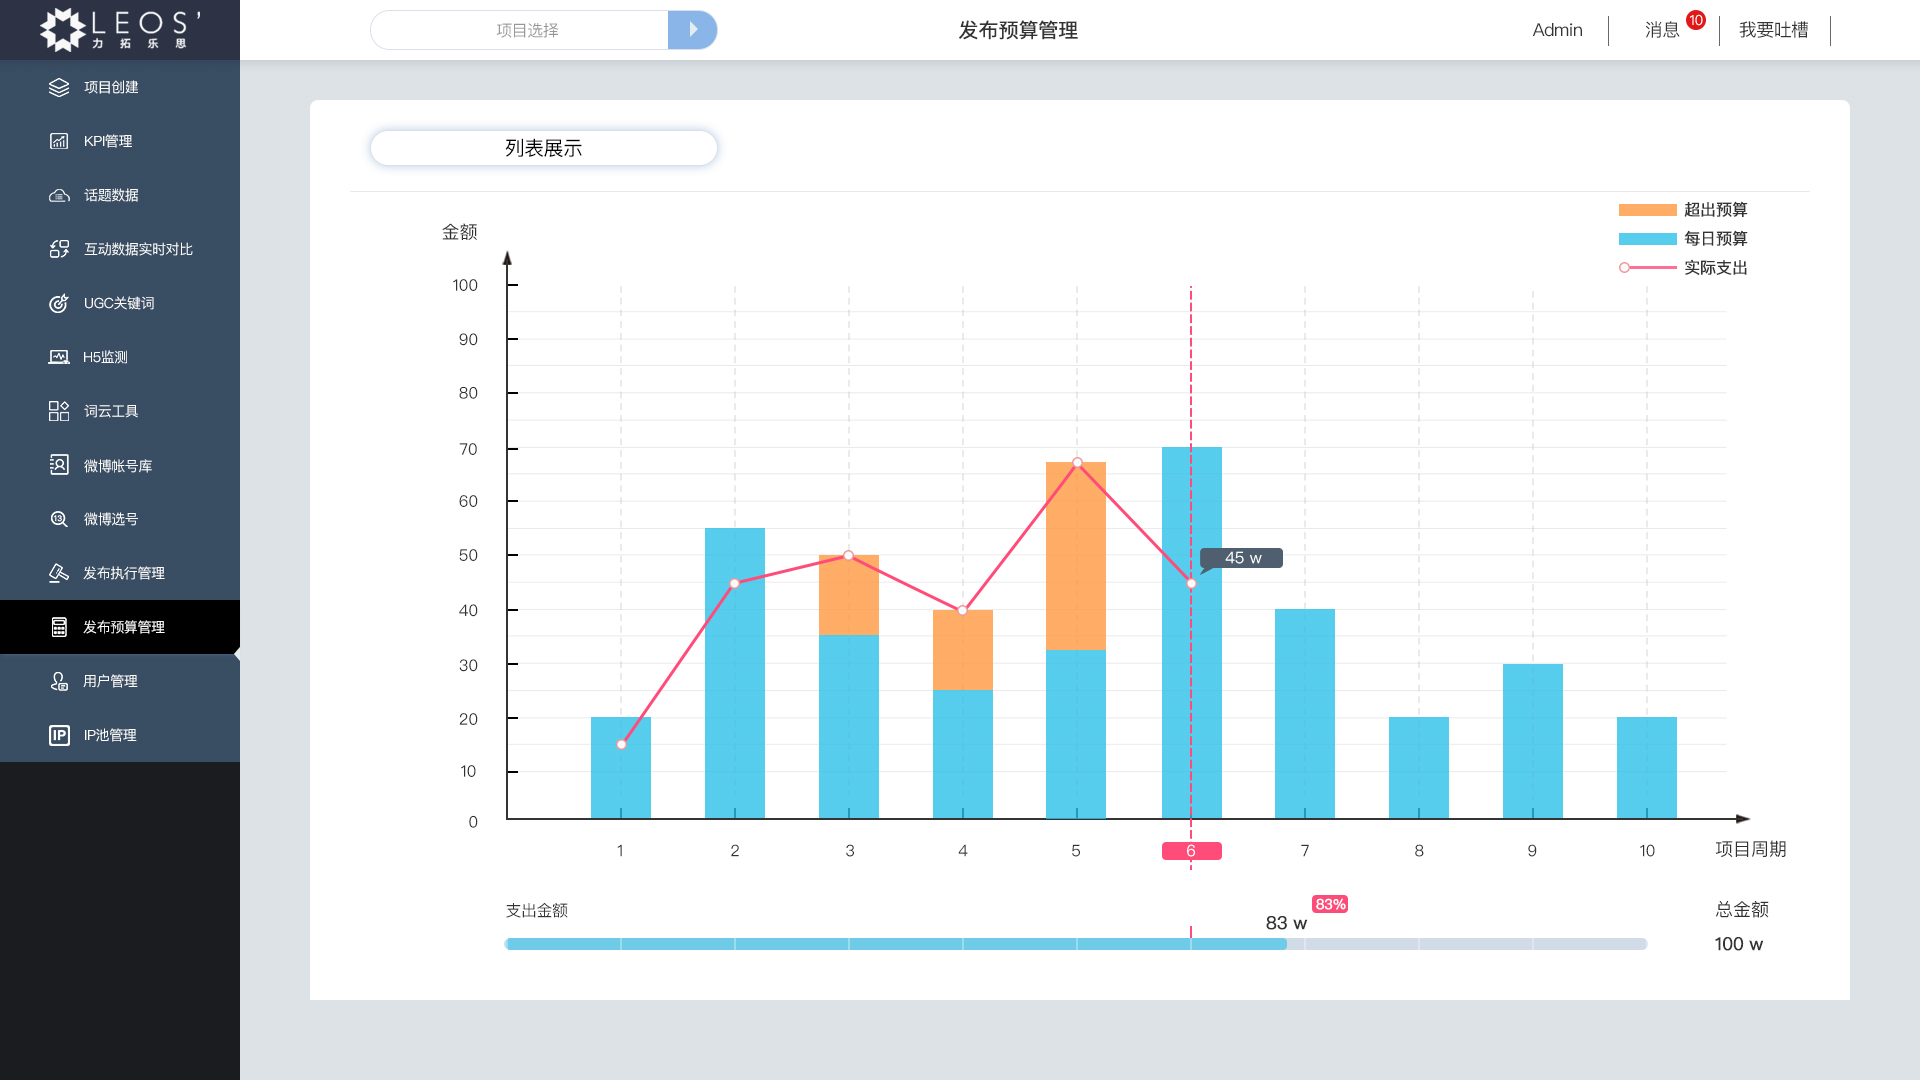Select 用户管理 text label
This screenshot has height=1080, width=1920.
pos(110,681)
